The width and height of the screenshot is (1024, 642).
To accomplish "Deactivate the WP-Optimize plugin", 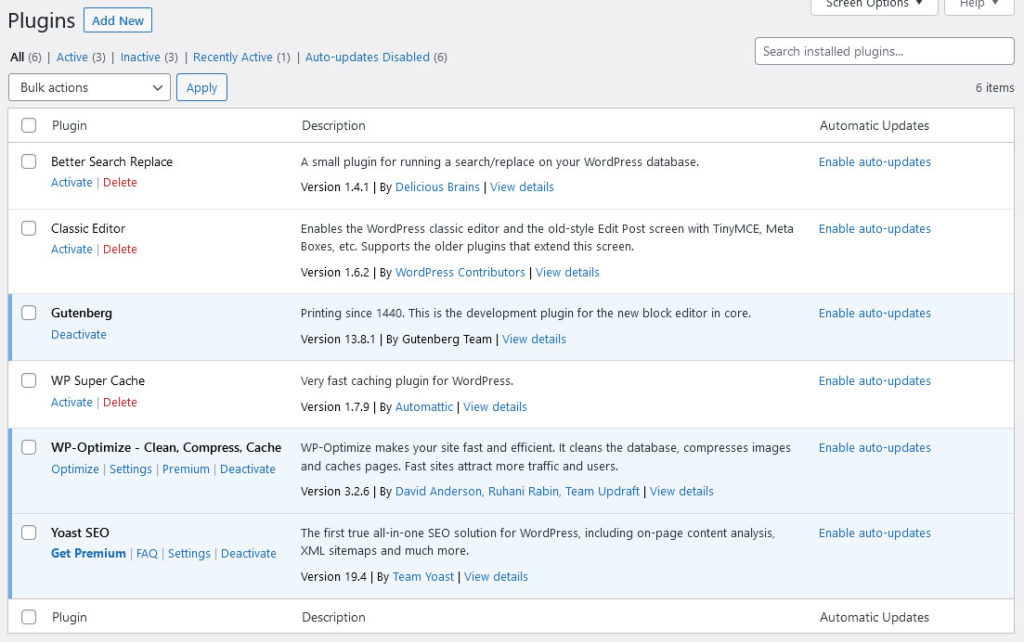I will coord(248,469).
